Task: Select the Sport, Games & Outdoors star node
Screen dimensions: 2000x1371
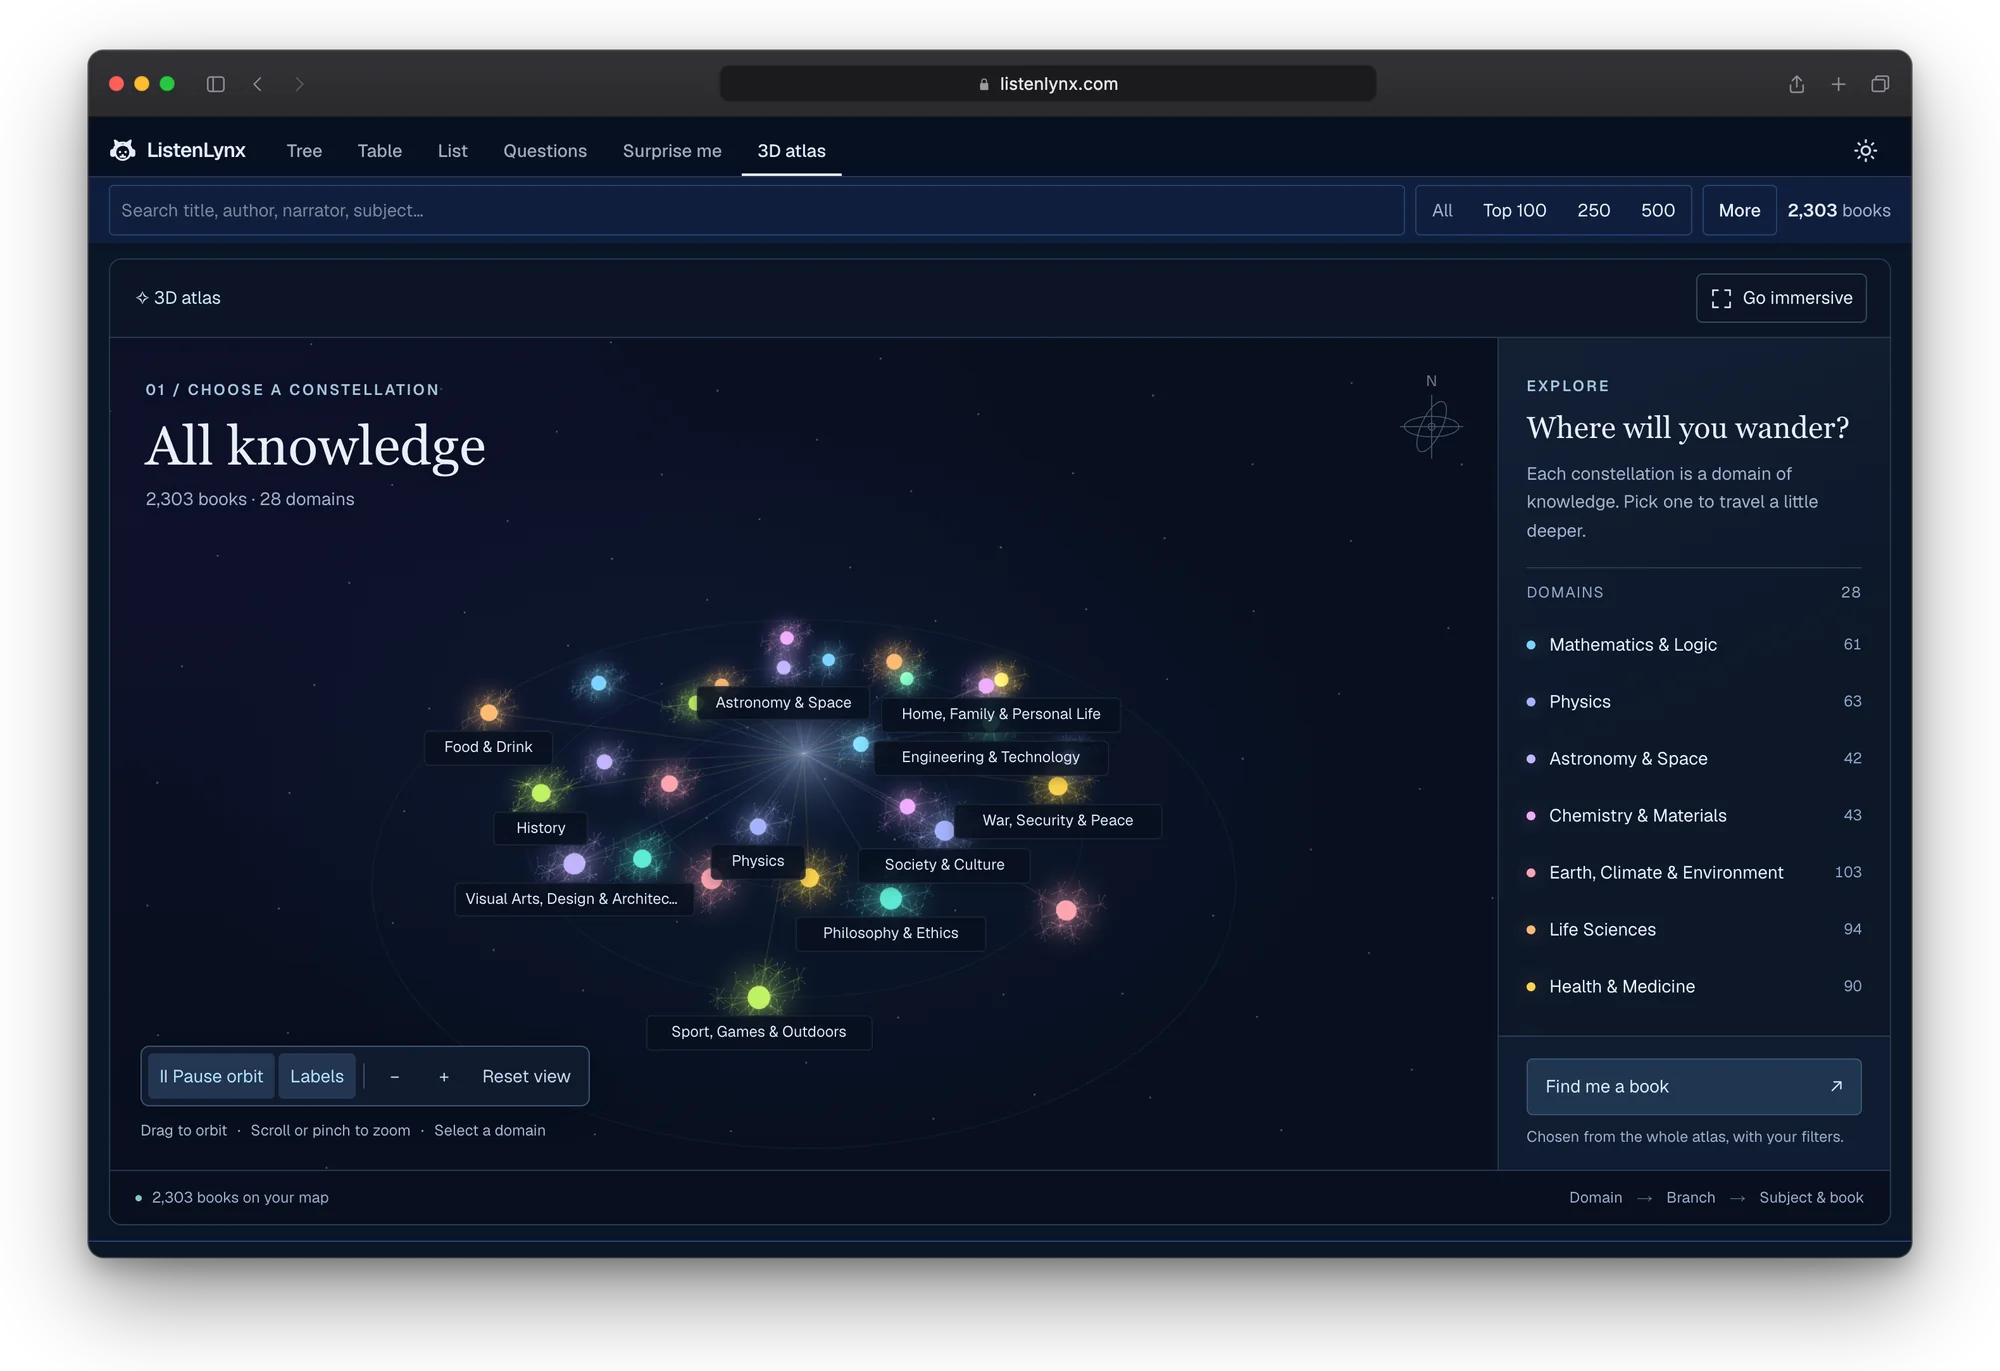Action: point(759,997)
